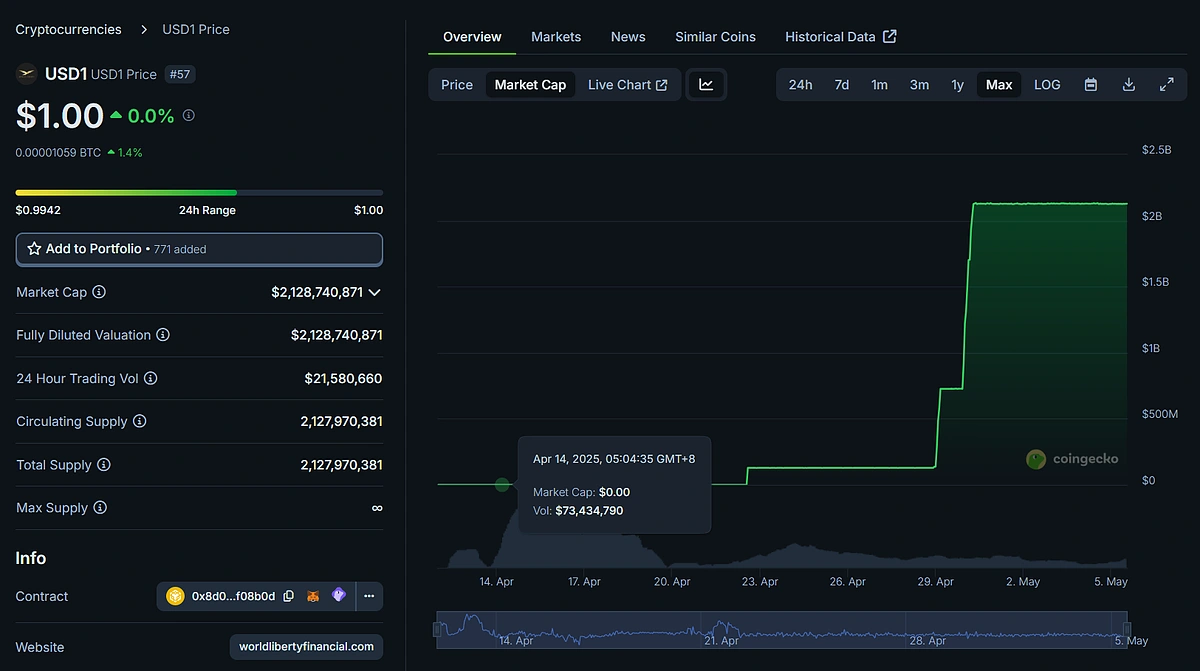Click the star icon in Add to Portfolio
The width and height of the screenshot is (1200, 671).
(x=34, y=248)
